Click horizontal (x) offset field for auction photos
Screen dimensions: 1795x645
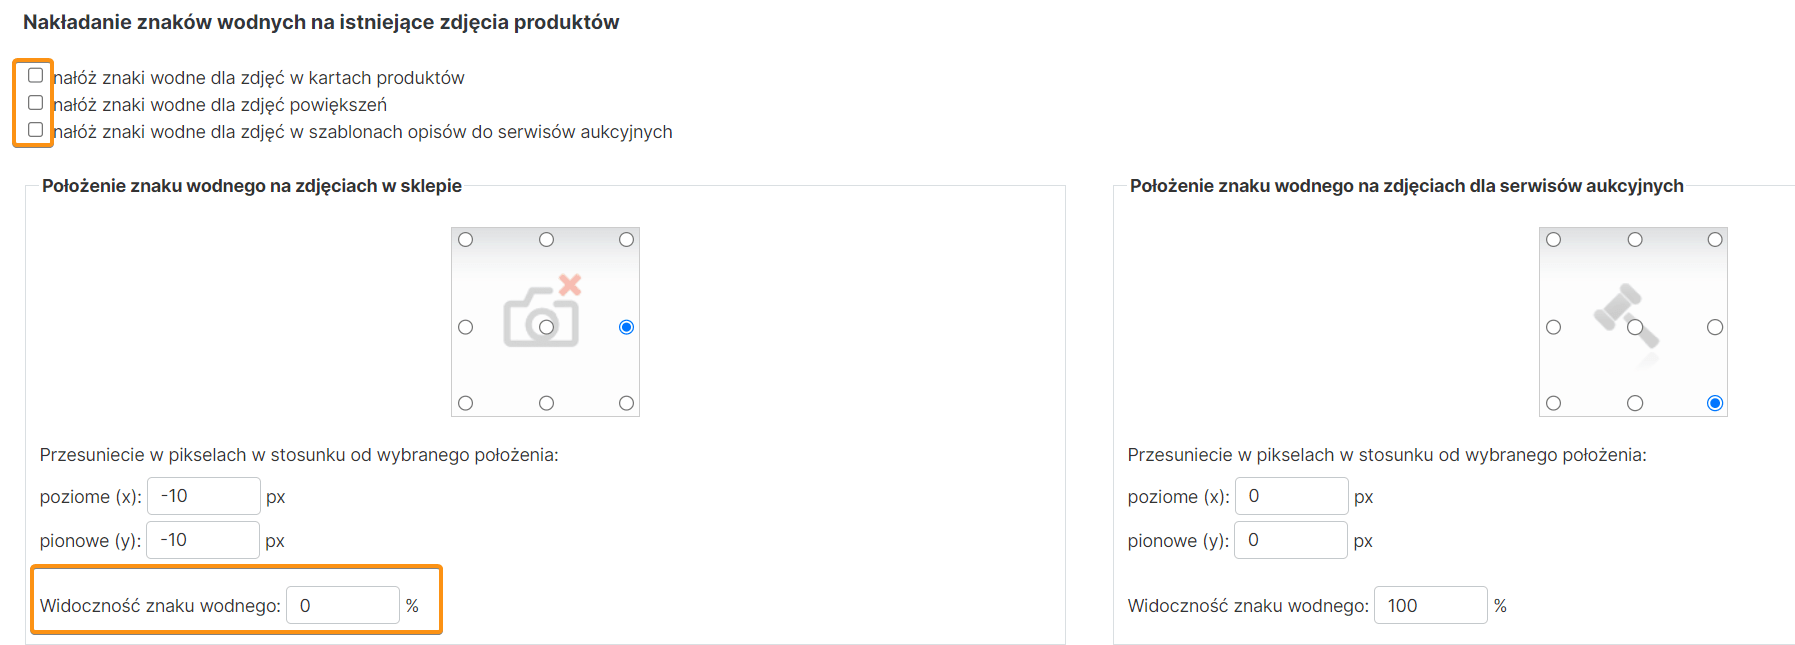[1292, 496]
